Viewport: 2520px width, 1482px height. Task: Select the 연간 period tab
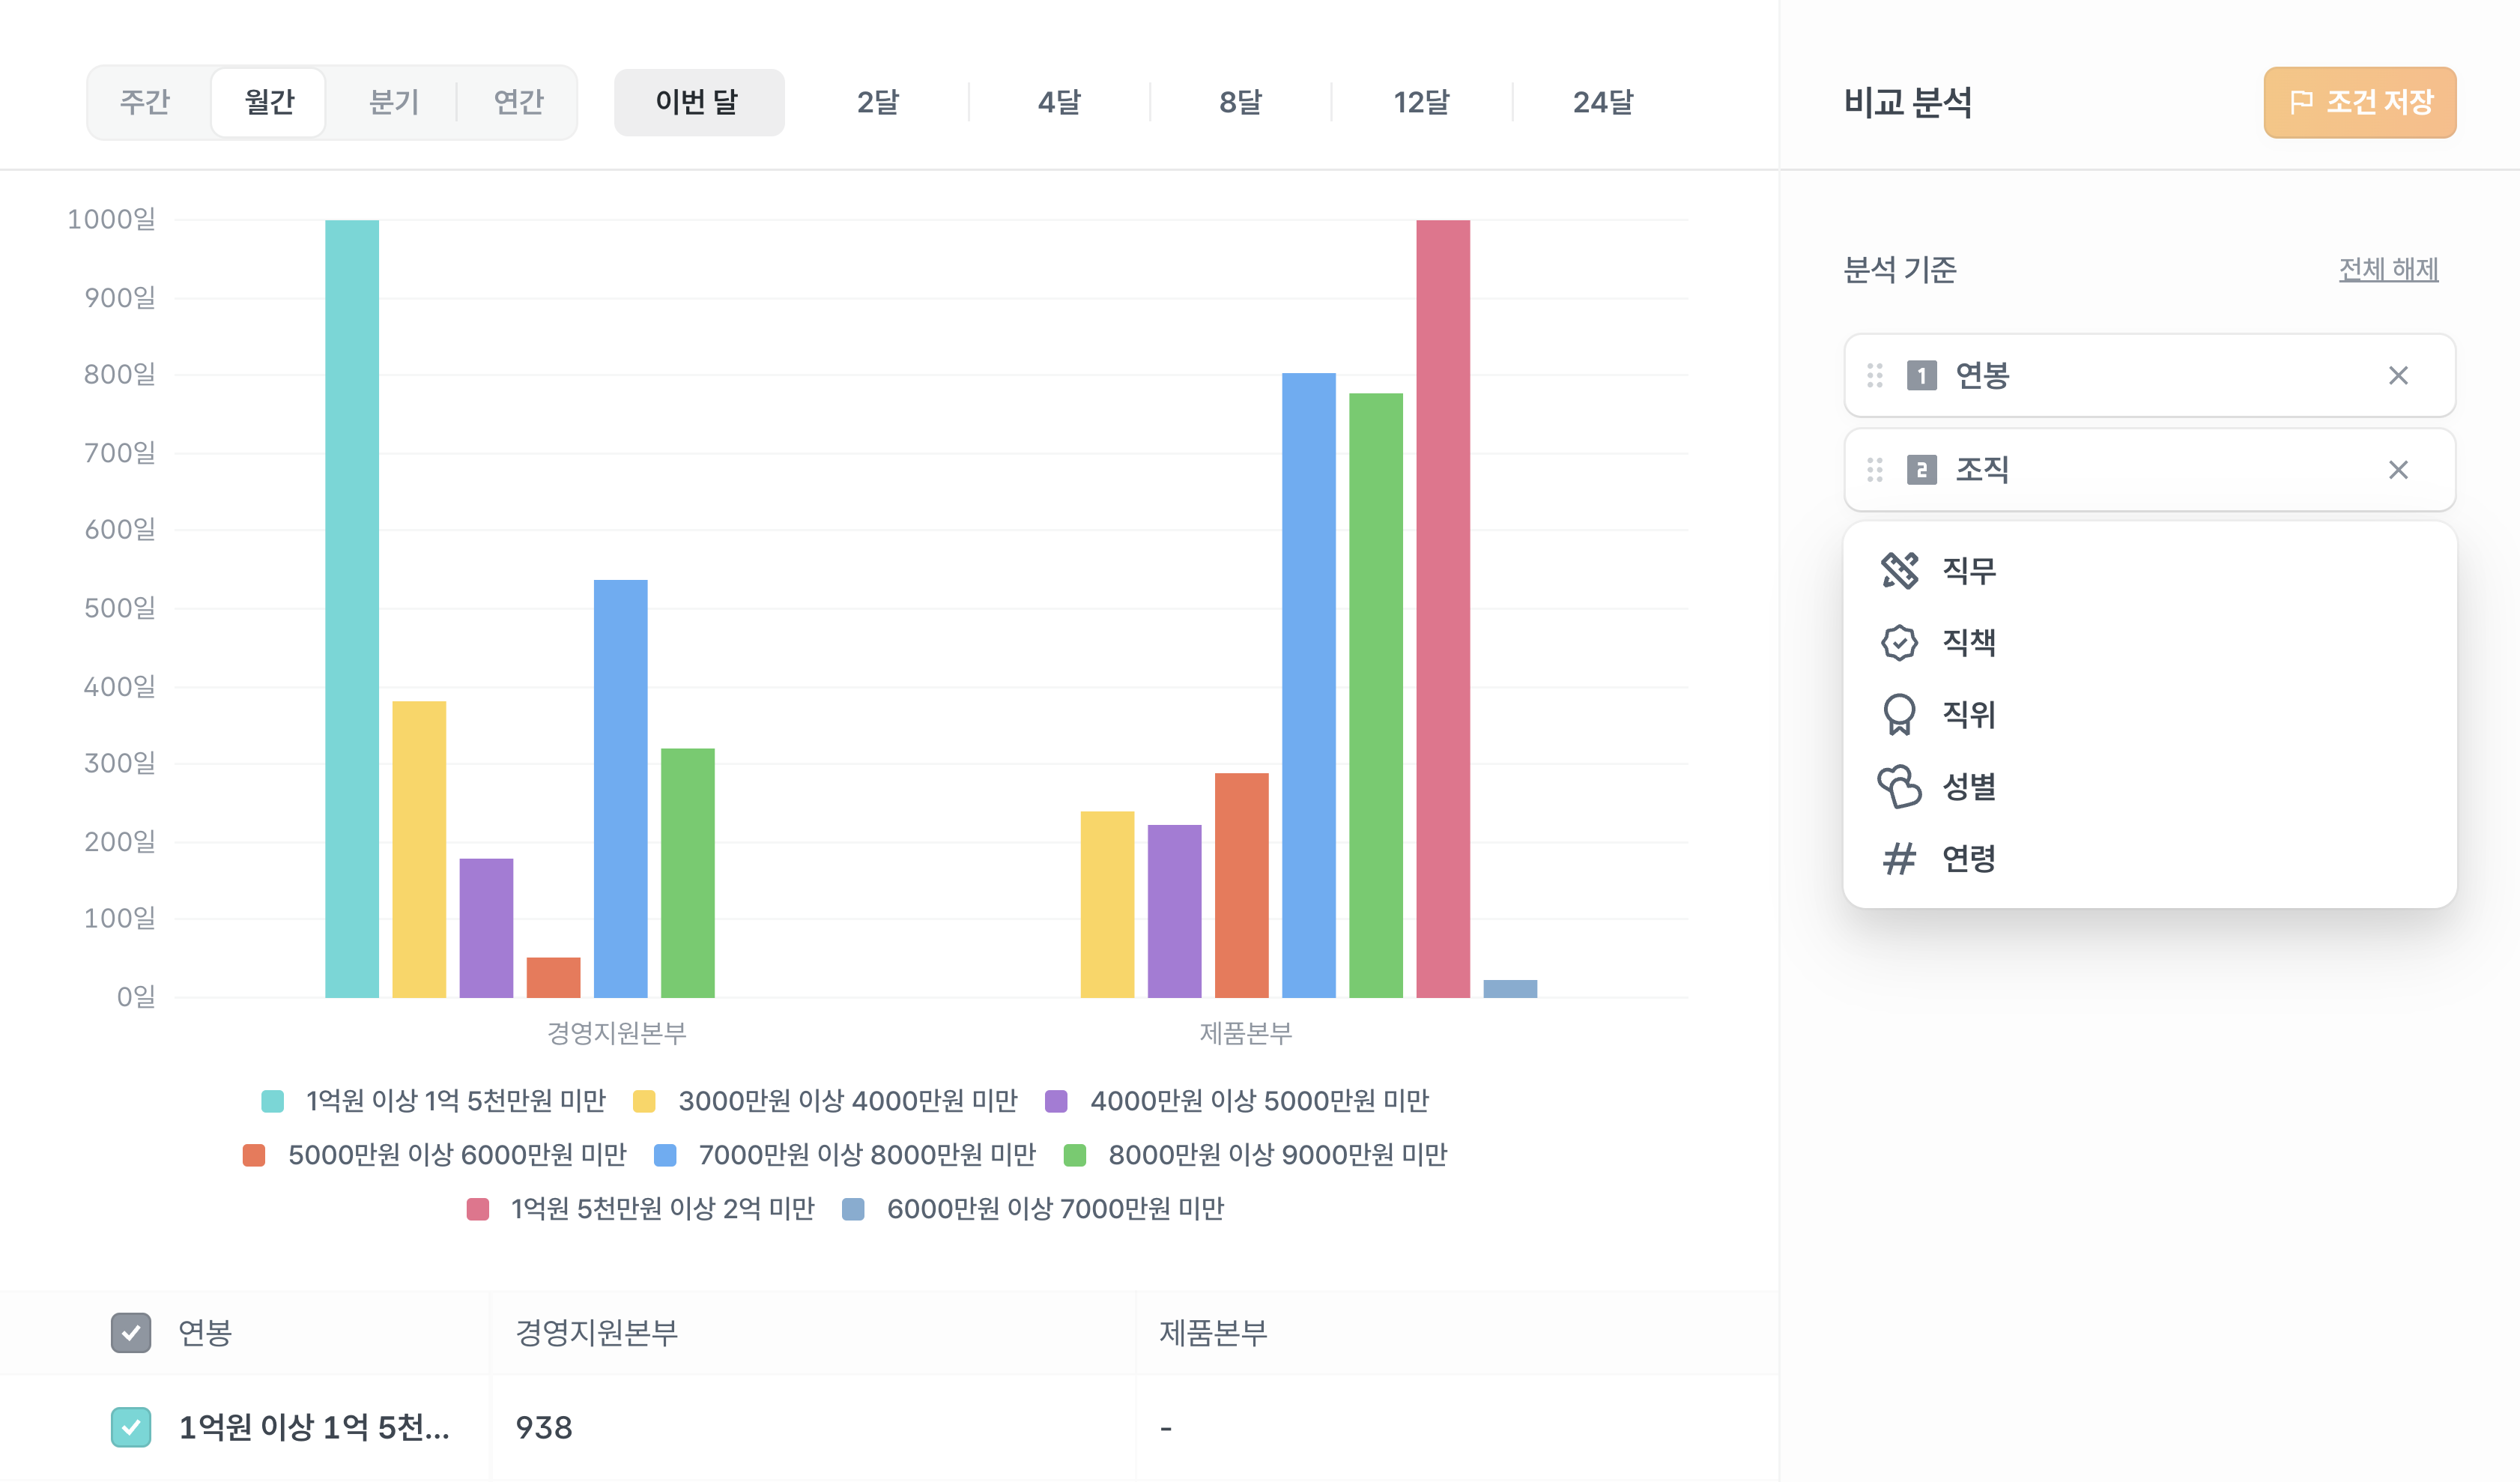518,102
